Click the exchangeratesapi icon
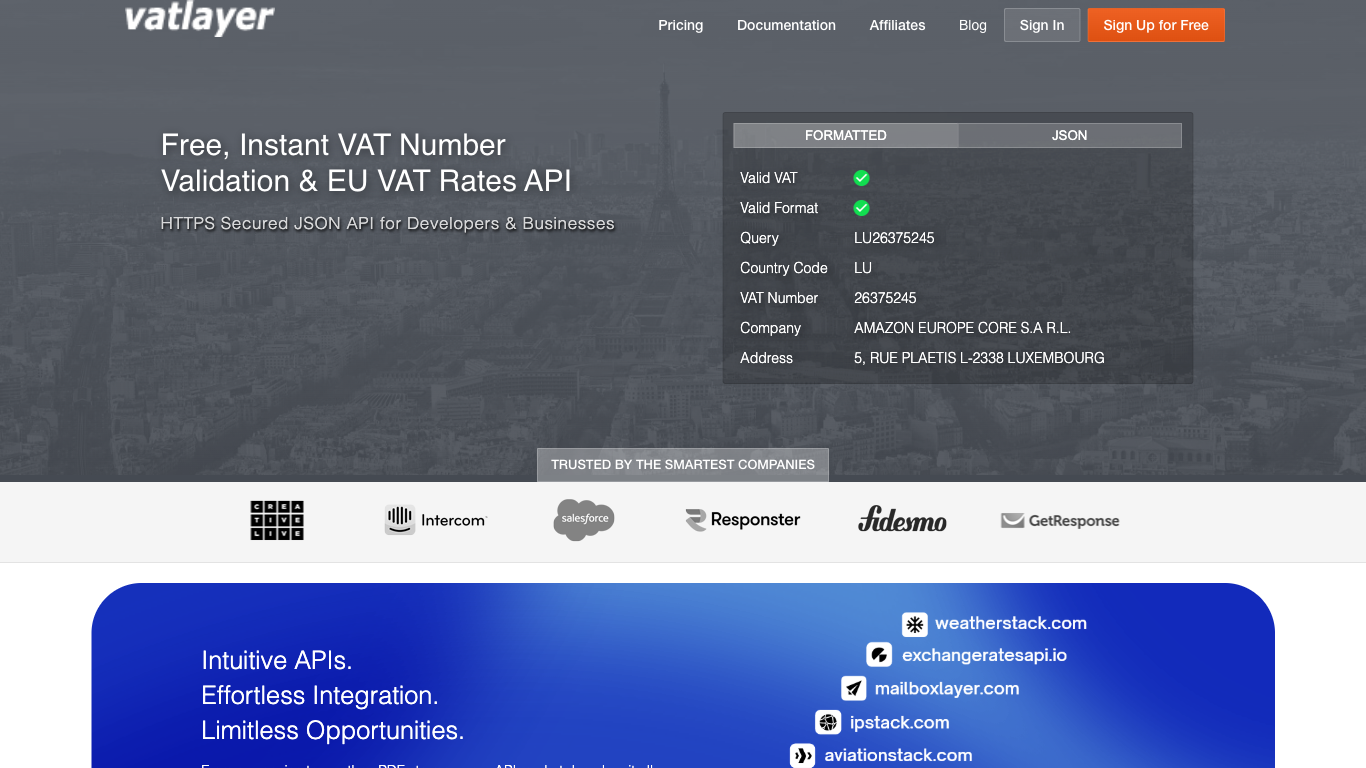This screenshot has height=768, width=1366. pos(879,656)
